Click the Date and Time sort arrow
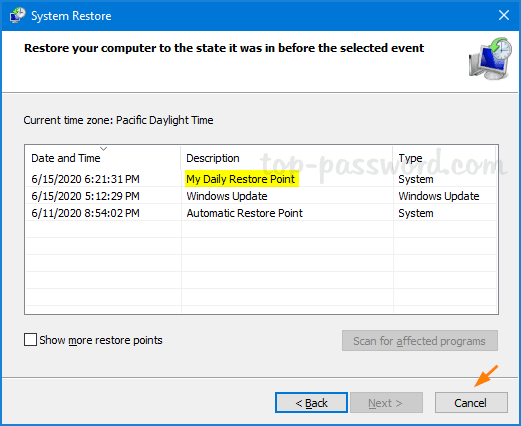Image resolution: width=521 pixels, height=426 pixels. click(x=104, y=149)
